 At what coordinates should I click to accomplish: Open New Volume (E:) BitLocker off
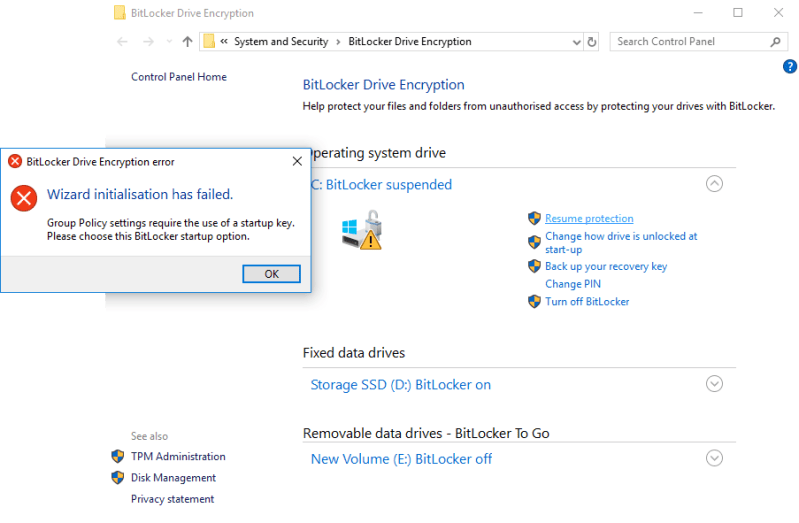coord(401,459)
